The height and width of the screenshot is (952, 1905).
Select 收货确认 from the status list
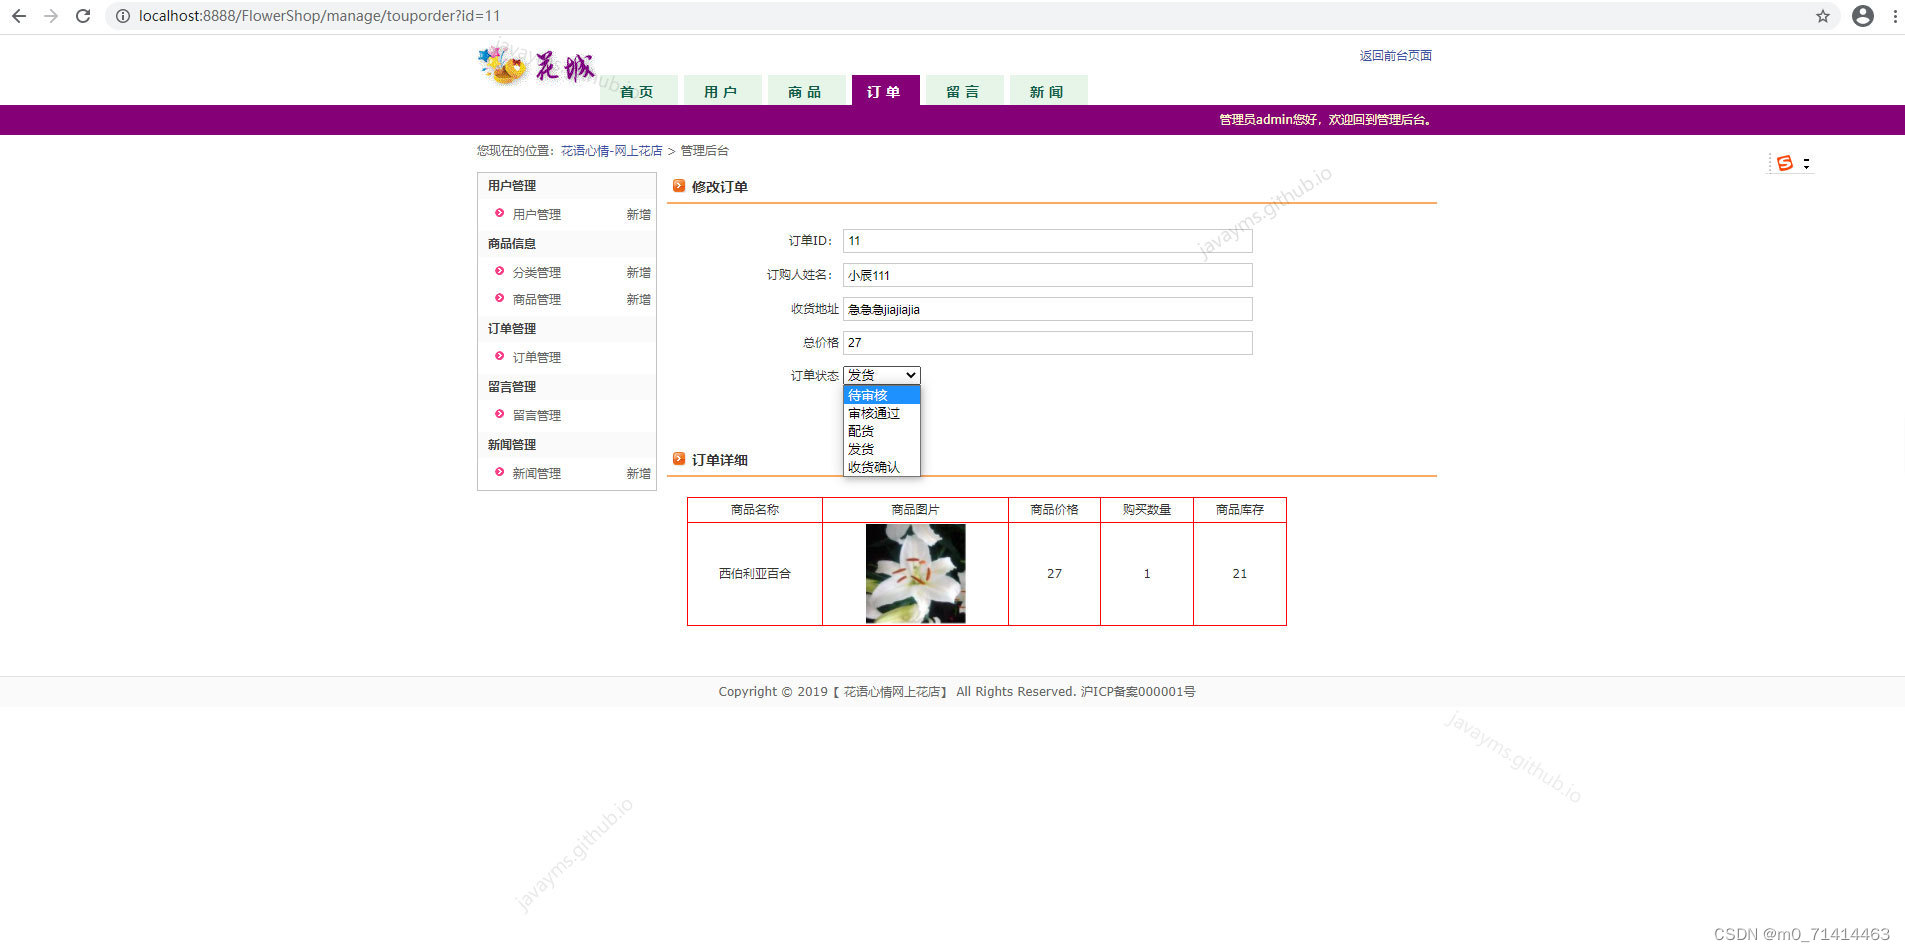pos(882,467)
